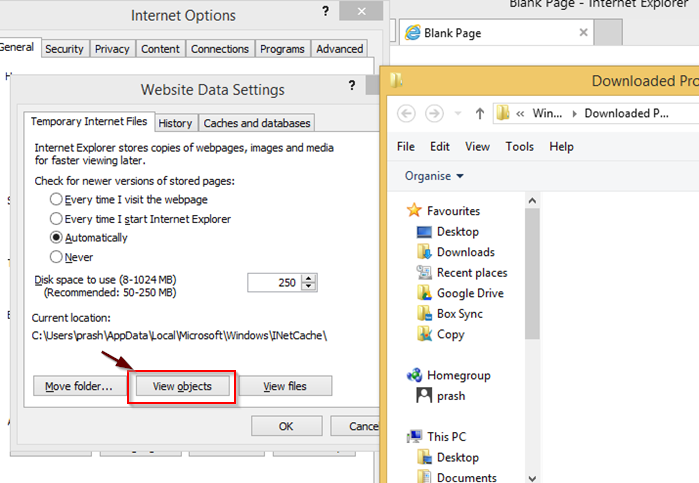The width and height of the screenshot is (699, 483).
Task: Click the help question mark in Website Data Settings
Action: (x=352, y=85)
